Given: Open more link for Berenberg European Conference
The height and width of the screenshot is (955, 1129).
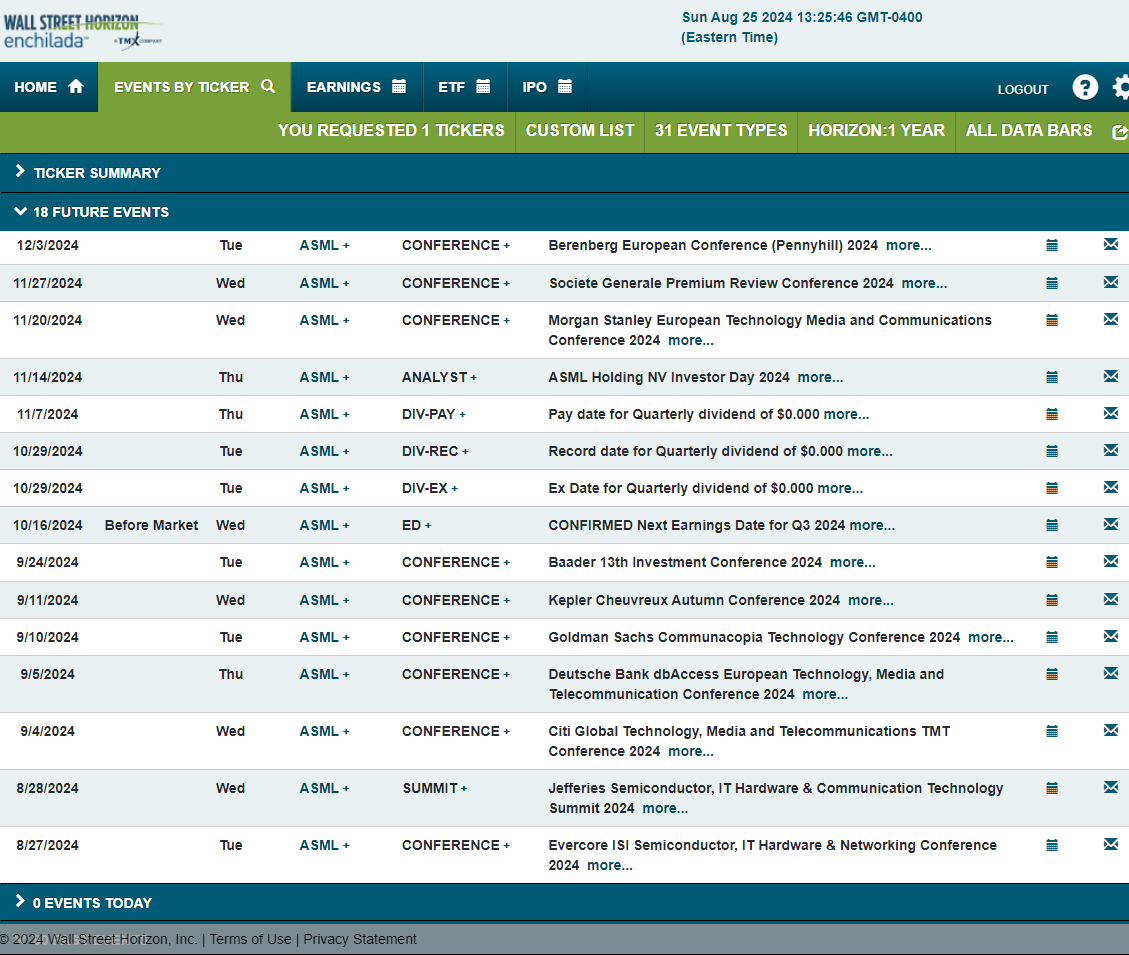Looking at the screenshot, I should click(x=909, y=246).
